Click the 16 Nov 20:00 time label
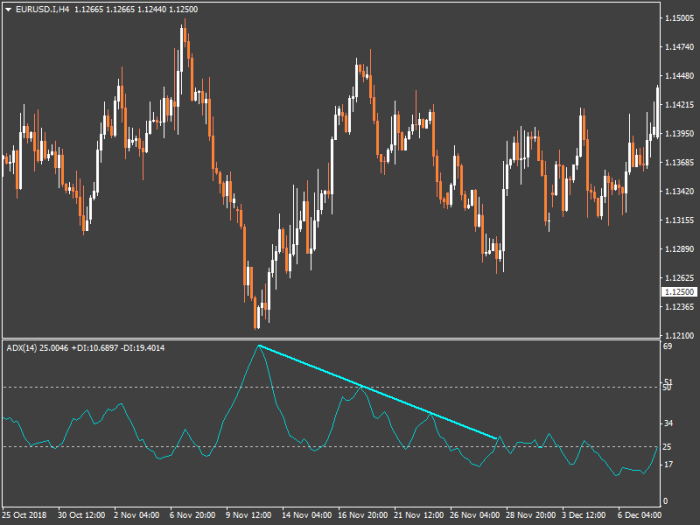 (x=362, y=515)
